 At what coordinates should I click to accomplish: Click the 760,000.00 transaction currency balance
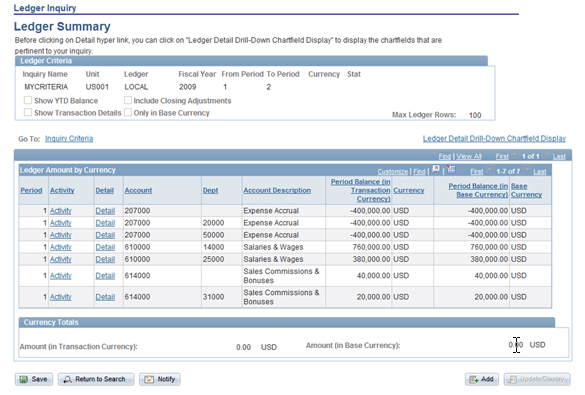[371, 247]
